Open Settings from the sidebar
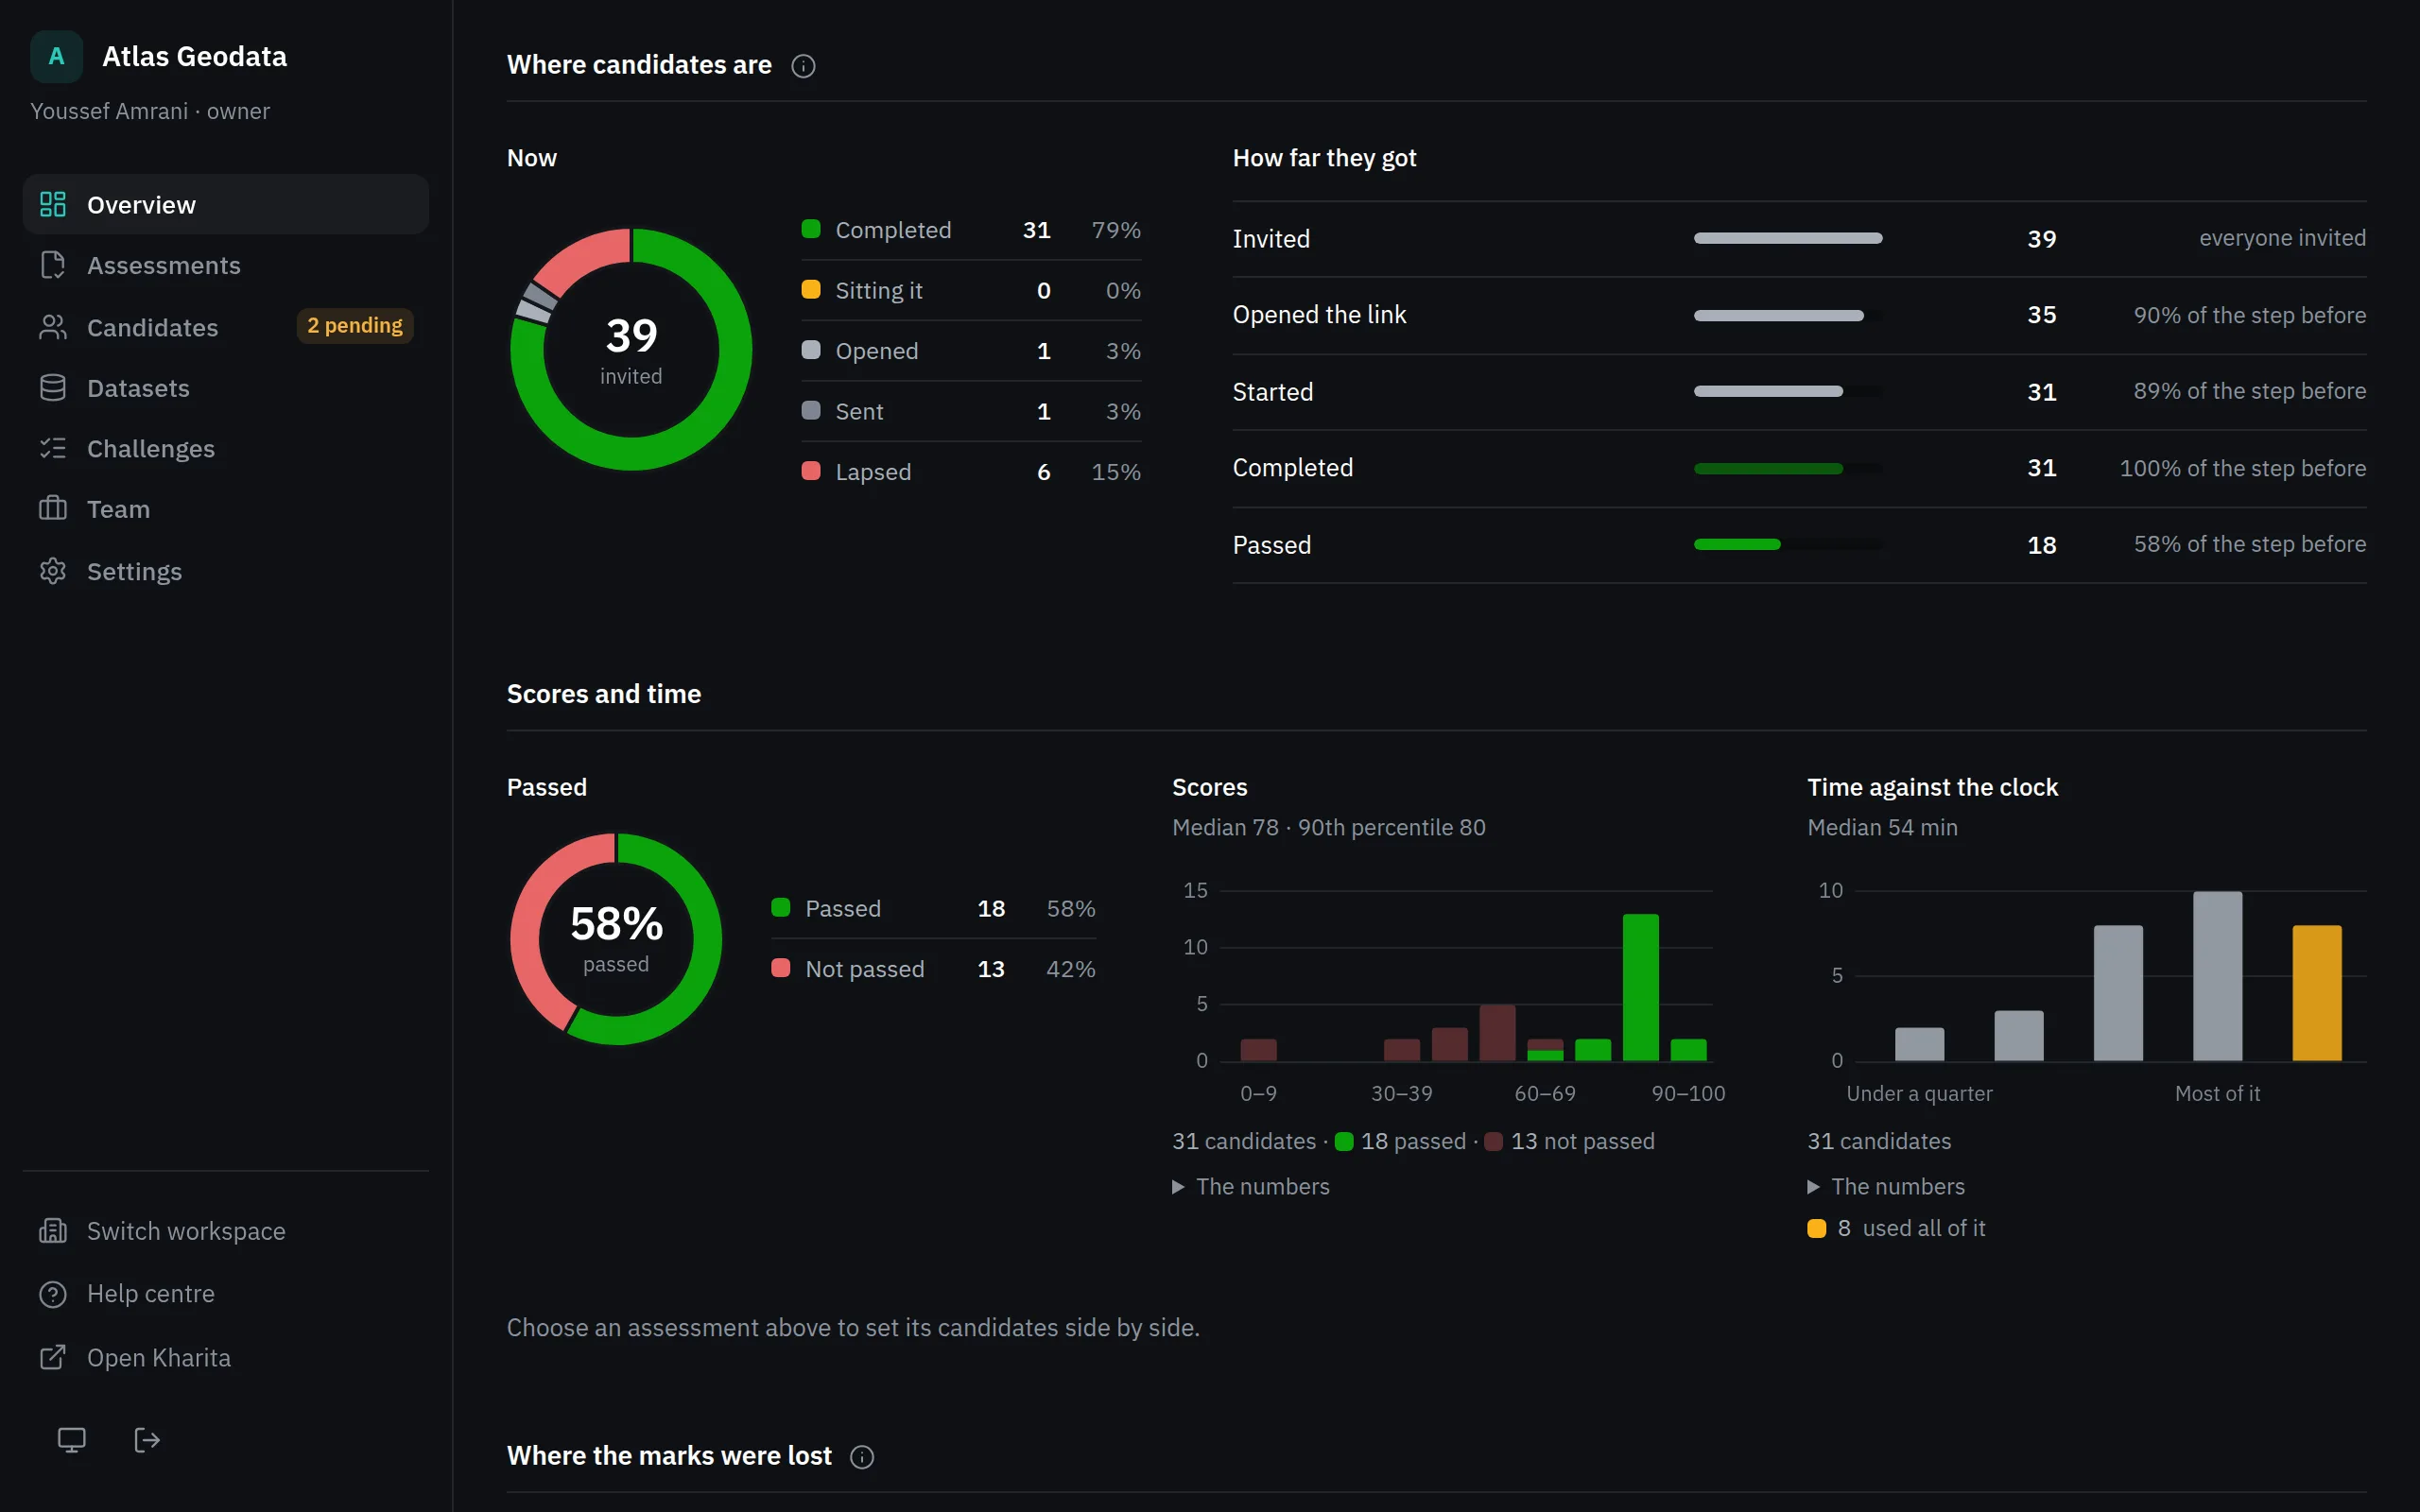Image resolution: width=2420 pixels, height=1512 pixels. coord(226,571)
